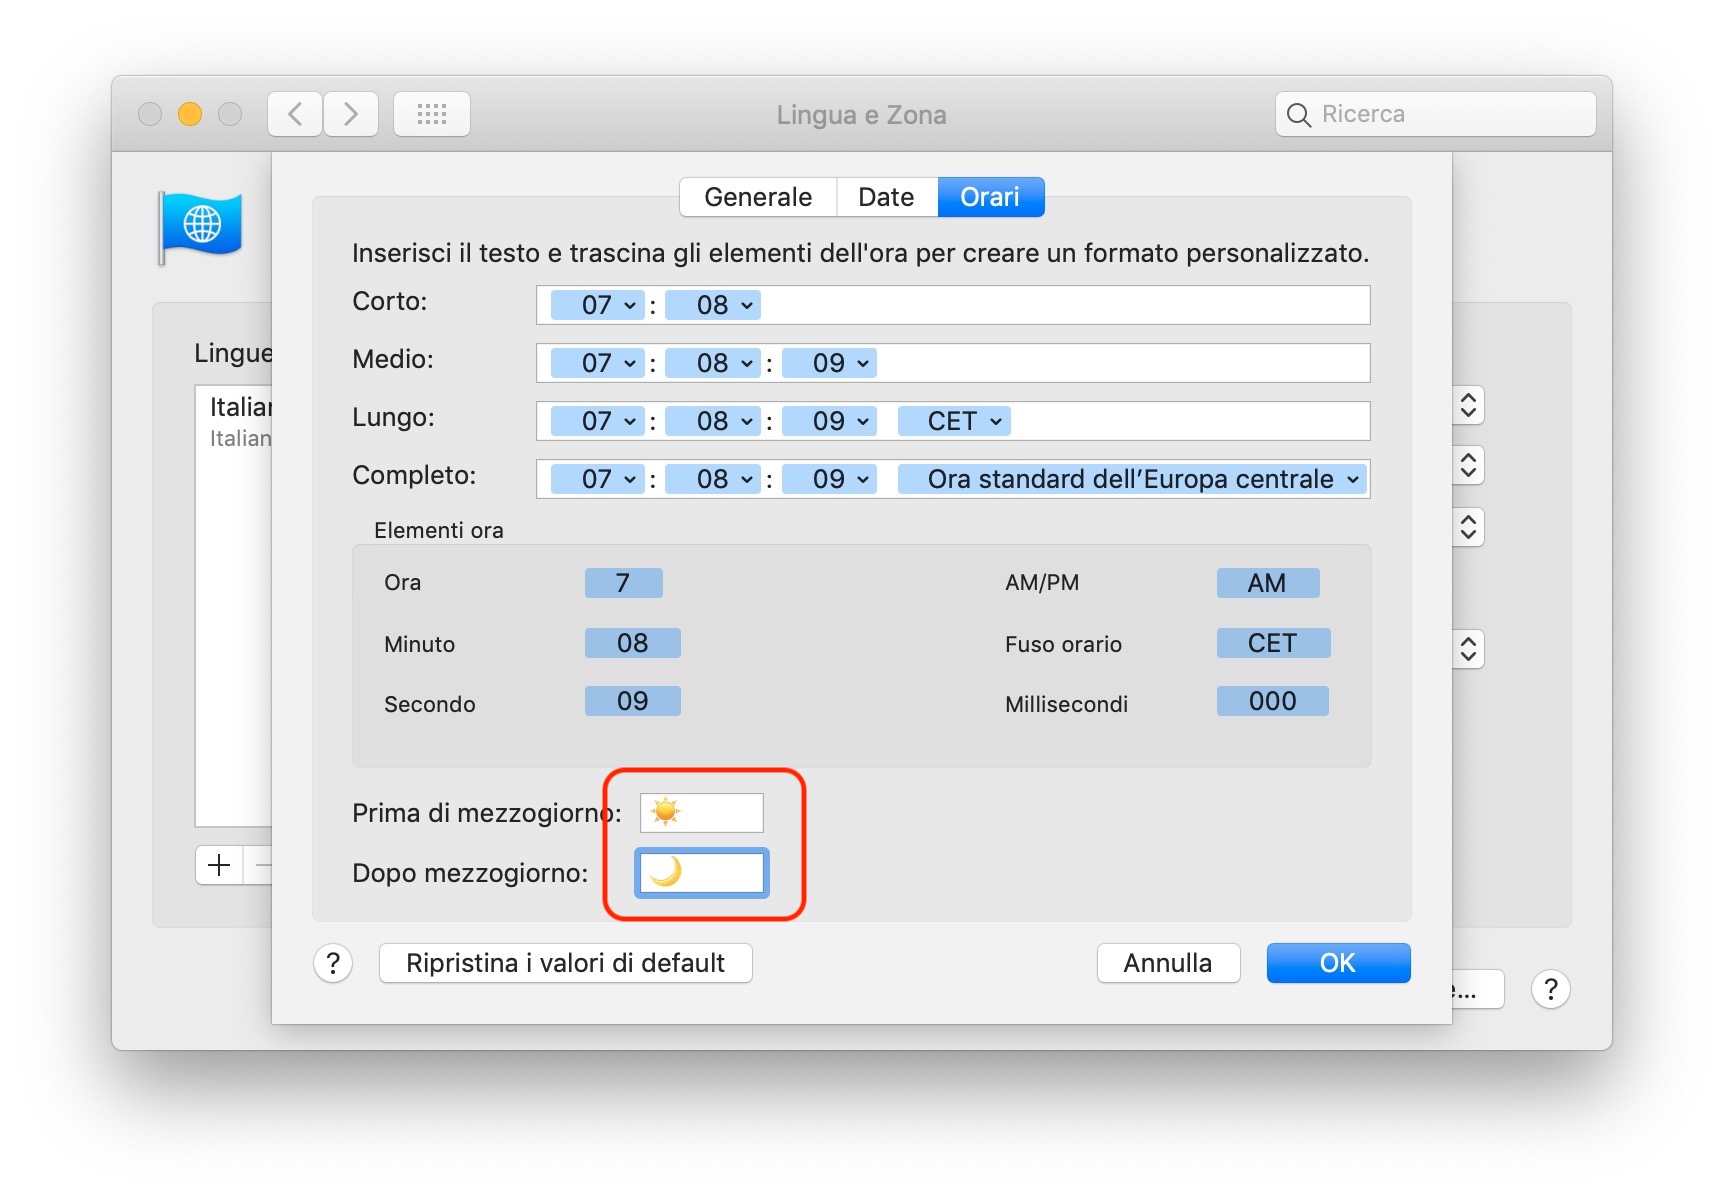Viewport: 1724px width, 1198px height.
Task: Show all preferences with the grid button
Action: 432,114
